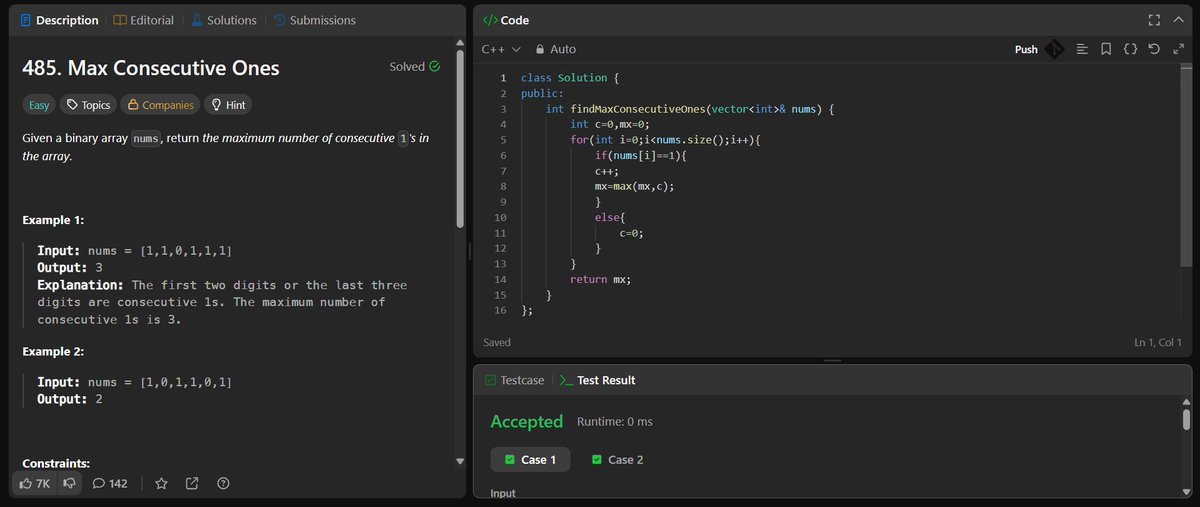
Task: Click the 'c=0;' code line
Action: point(630,233)
